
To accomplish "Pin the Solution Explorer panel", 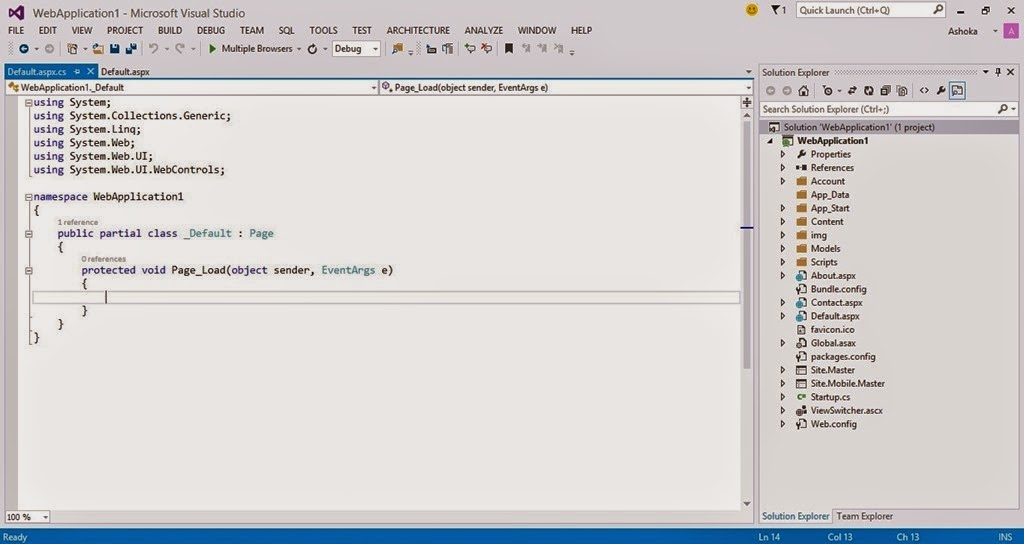I will tap(998, 72).
